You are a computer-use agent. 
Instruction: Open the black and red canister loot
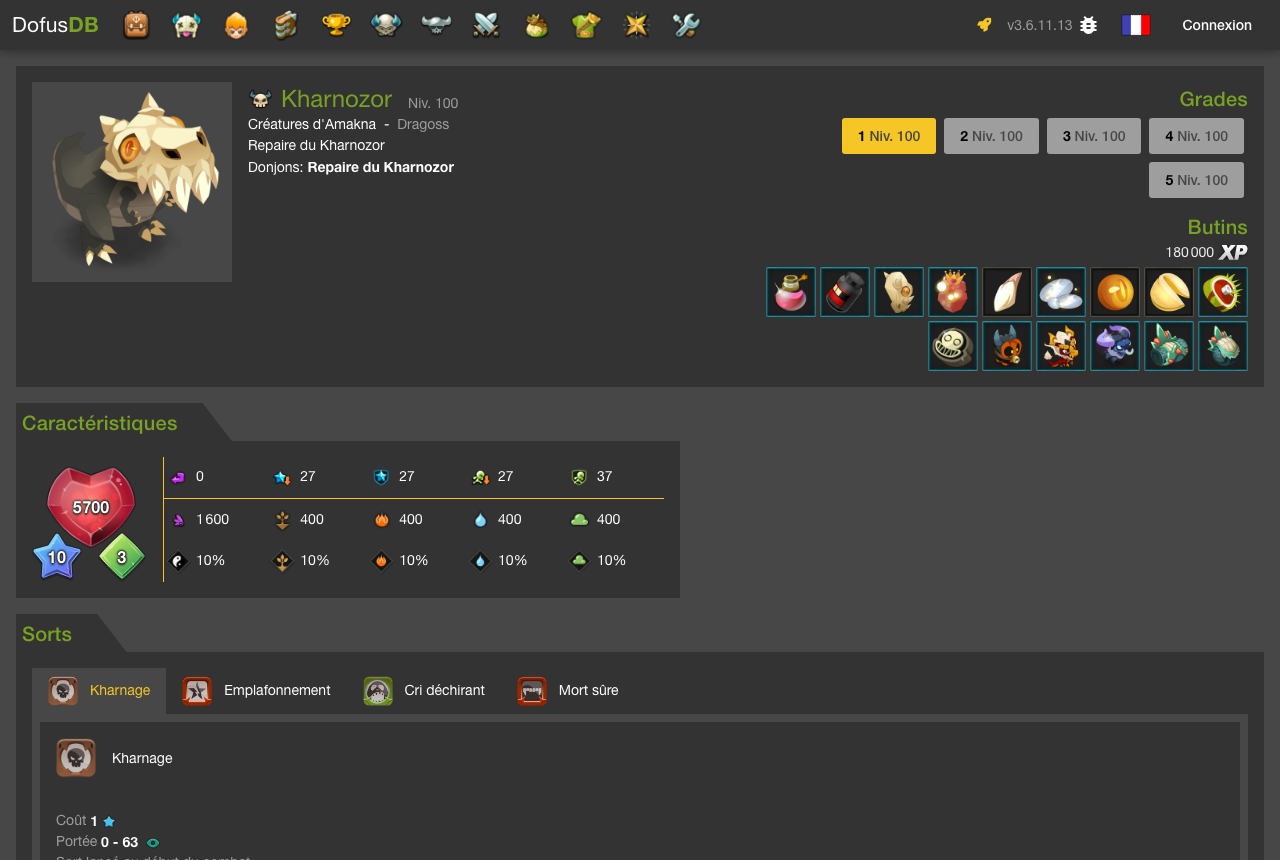click(845, 292)
